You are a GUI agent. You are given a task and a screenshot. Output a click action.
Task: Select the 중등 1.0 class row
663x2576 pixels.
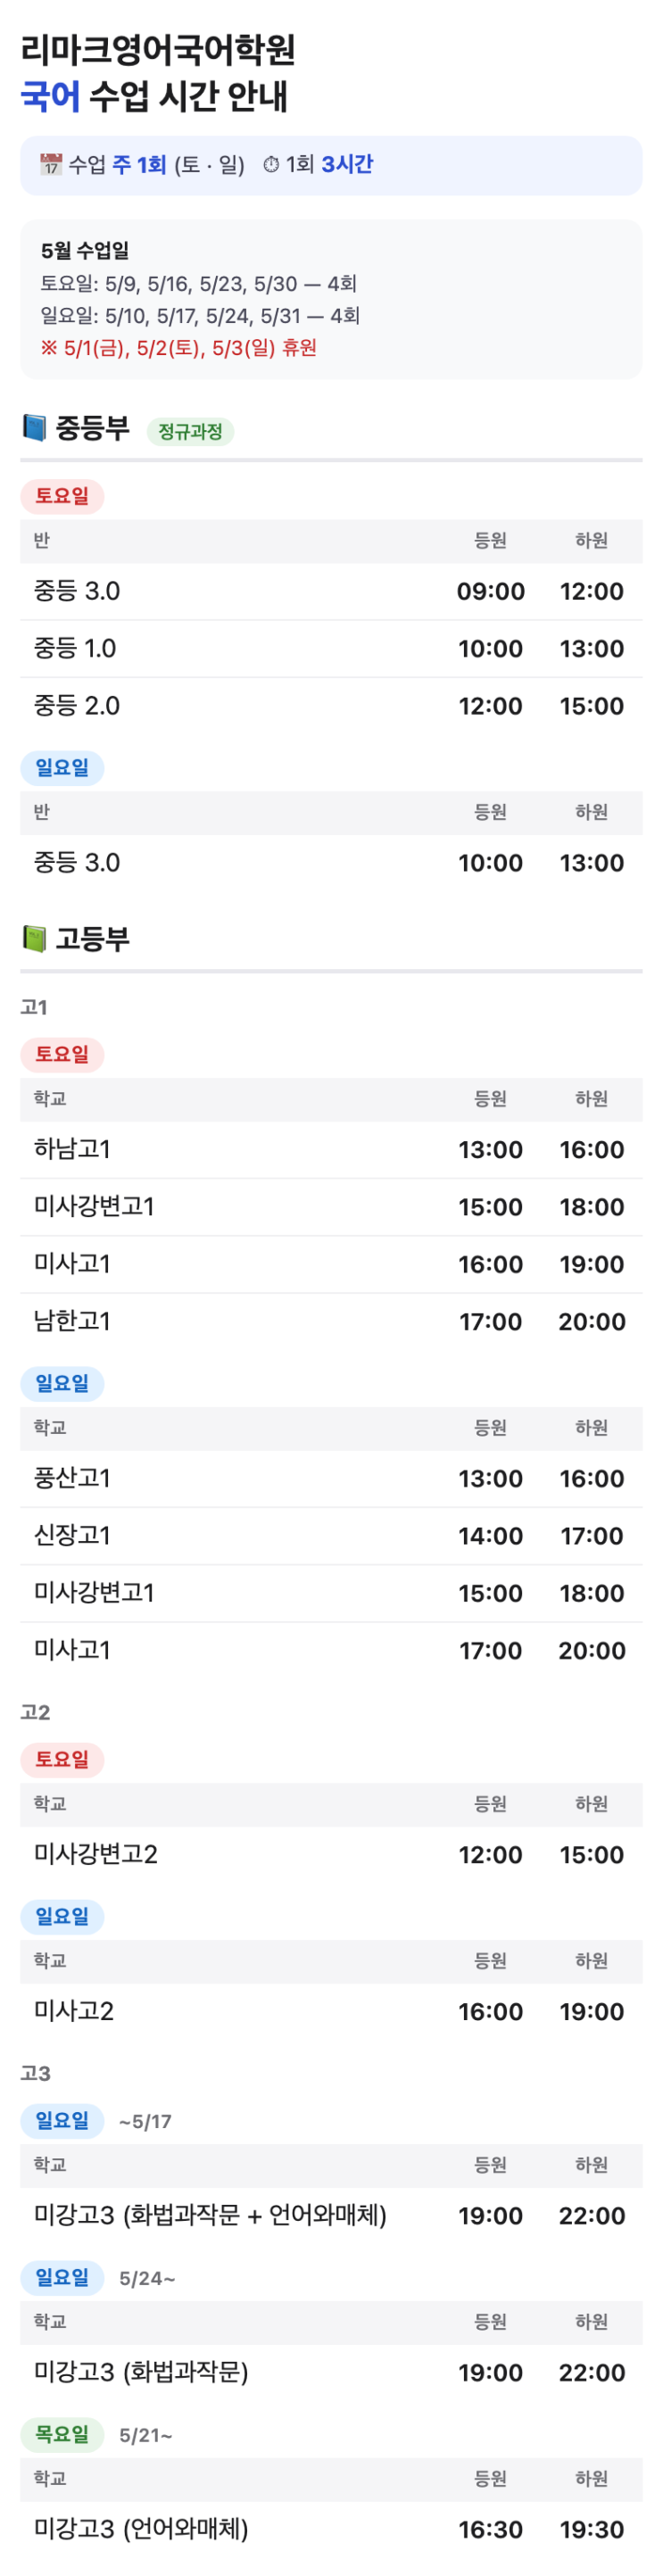(331, 649)
